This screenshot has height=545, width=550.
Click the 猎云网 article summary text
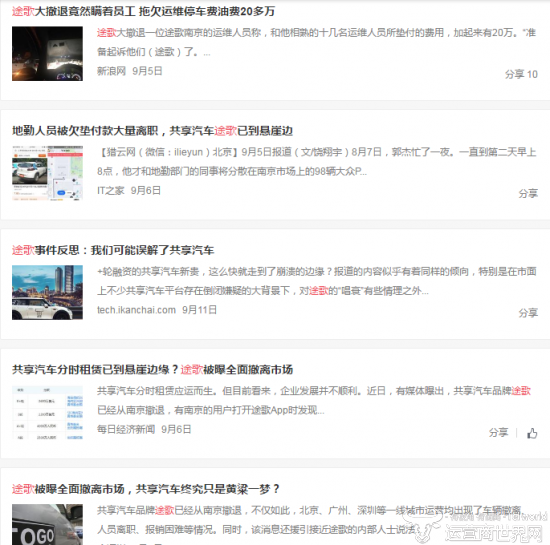[x=316, y=162]
